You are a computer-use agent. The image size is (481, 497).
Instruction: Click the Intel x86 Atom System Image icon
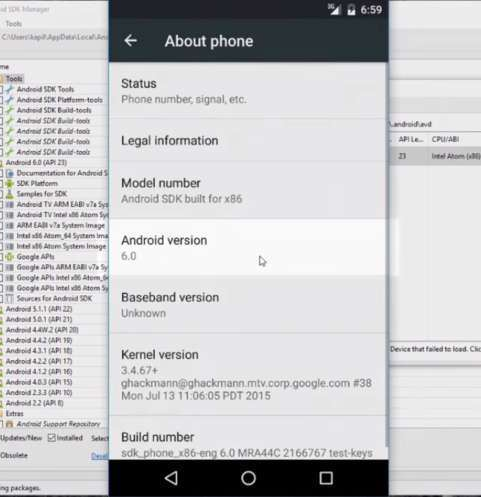coord(10,246)
